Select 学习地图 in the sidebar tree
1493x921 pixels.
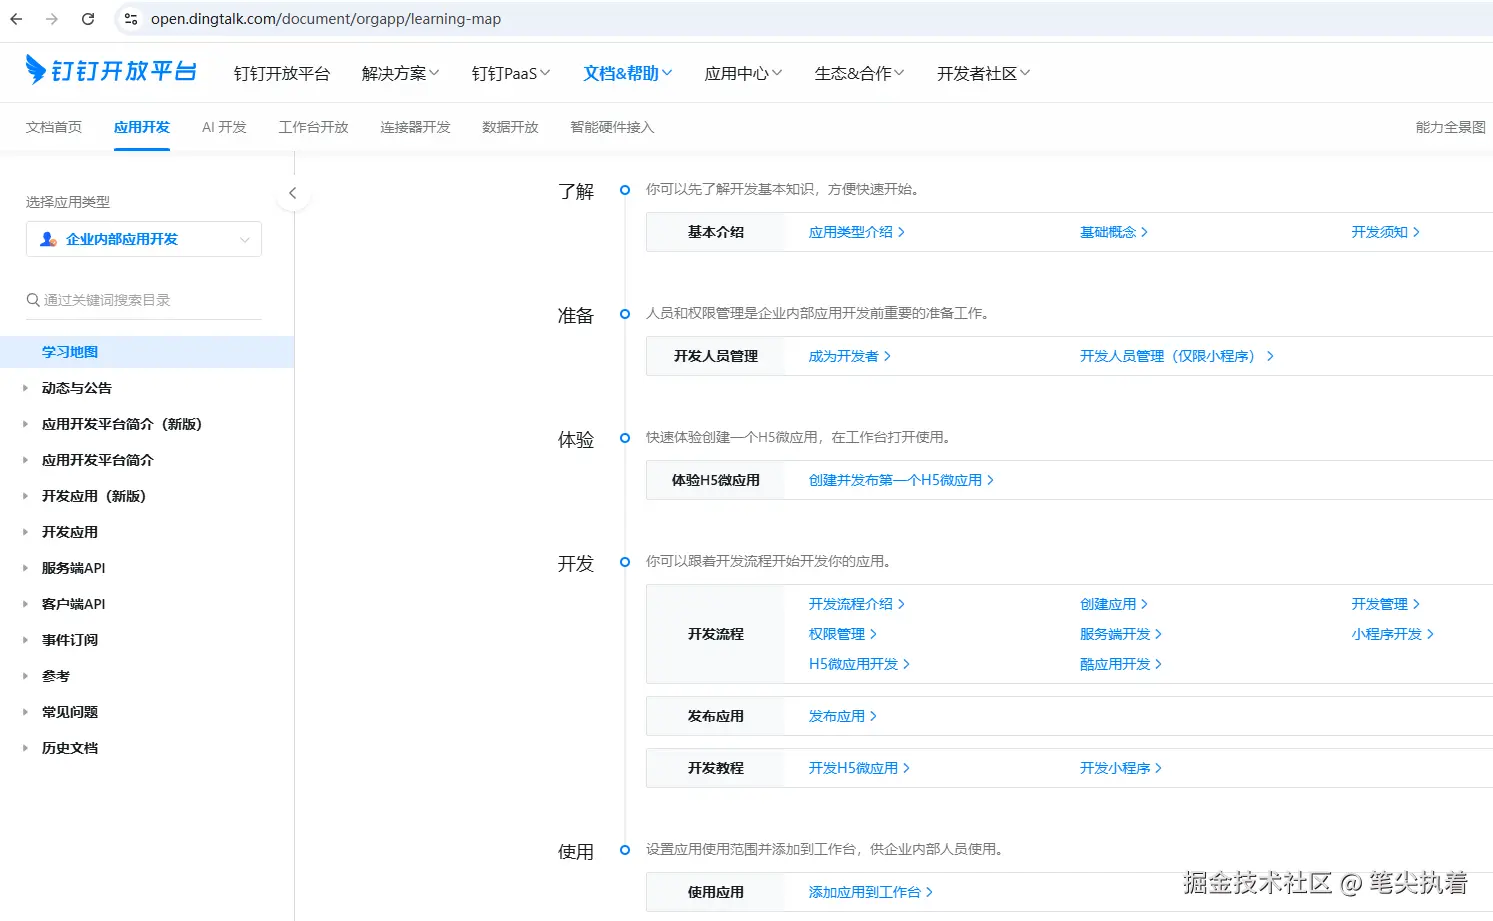[69, 351]
